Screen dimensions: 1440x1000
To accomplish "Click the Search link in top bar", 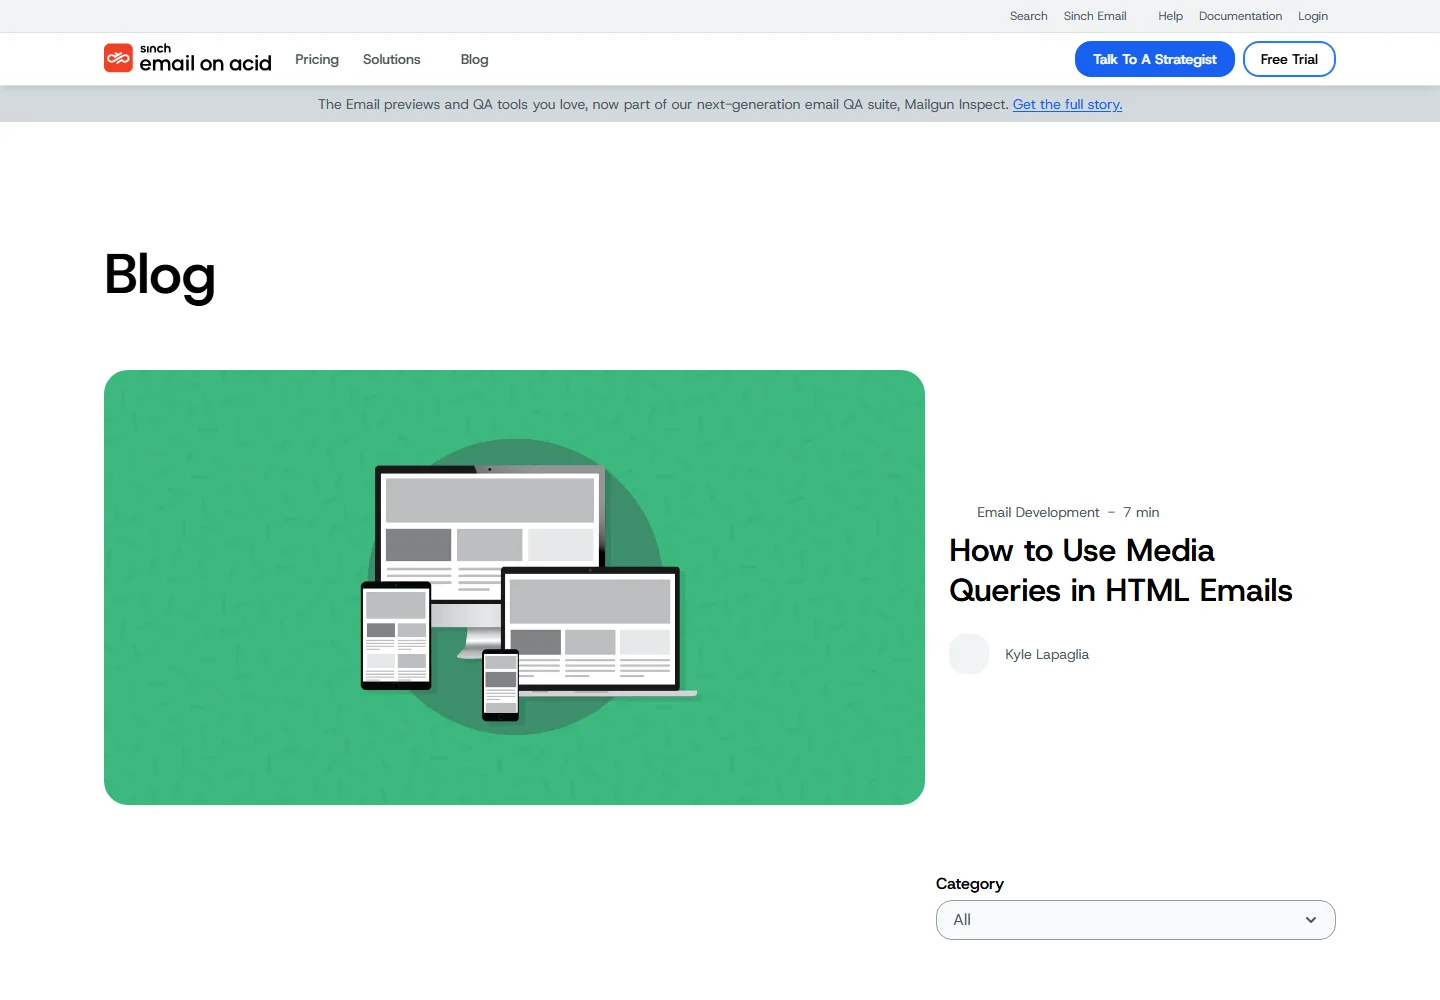I will [x=1028, y=16].
